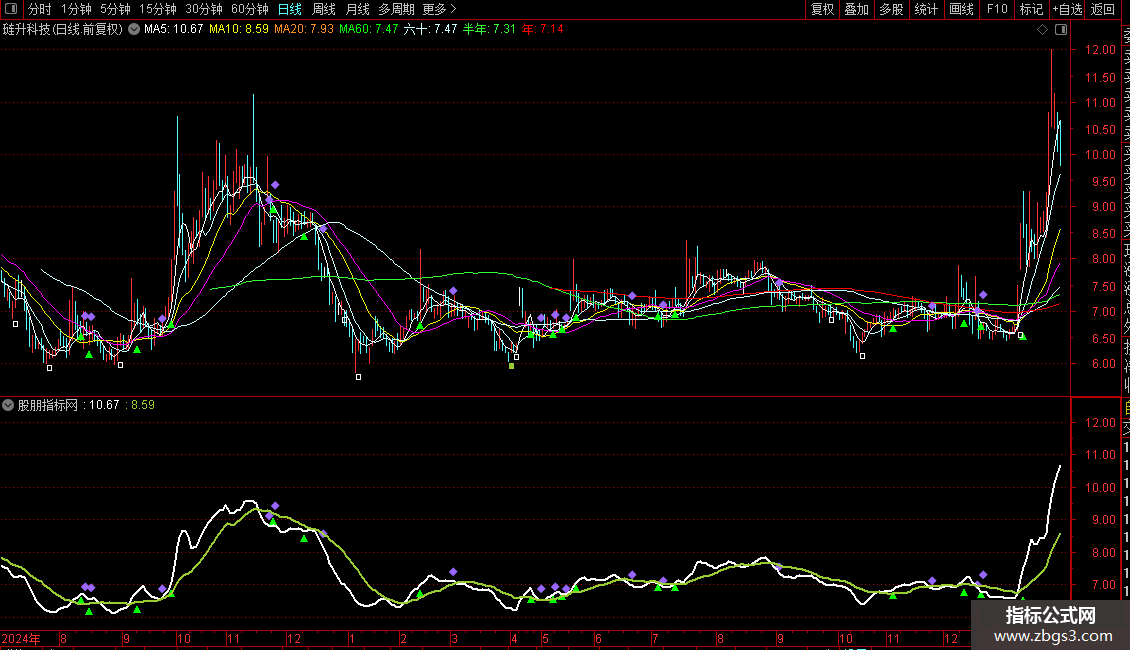Click the red 年: 7.14 label

pyautogui.click(x=543, y=30)
